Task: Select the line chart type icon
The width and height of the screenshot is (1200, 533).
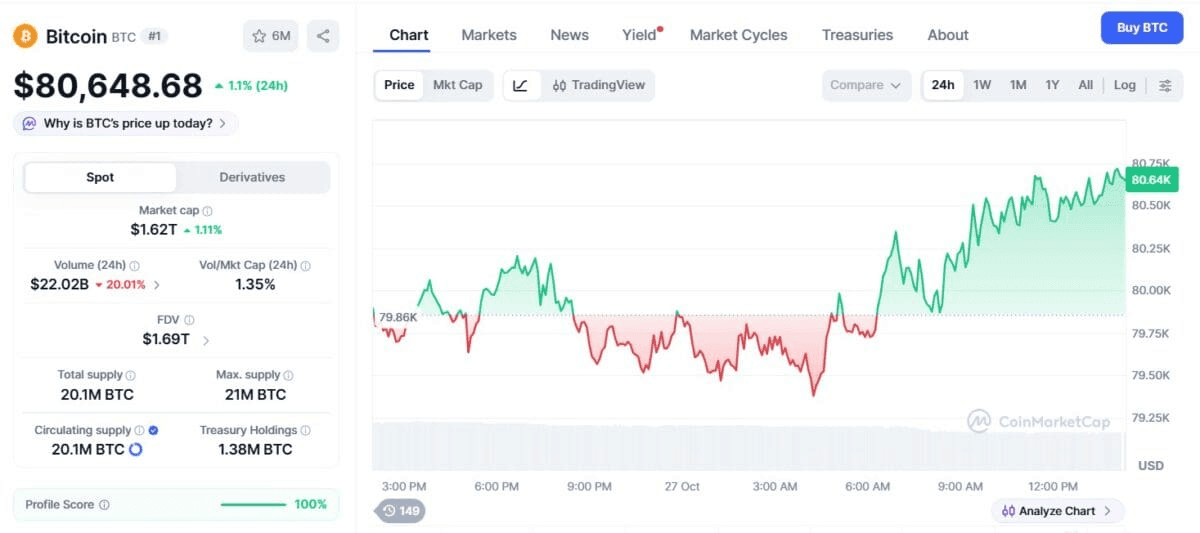Action: [x=520, y=85]
